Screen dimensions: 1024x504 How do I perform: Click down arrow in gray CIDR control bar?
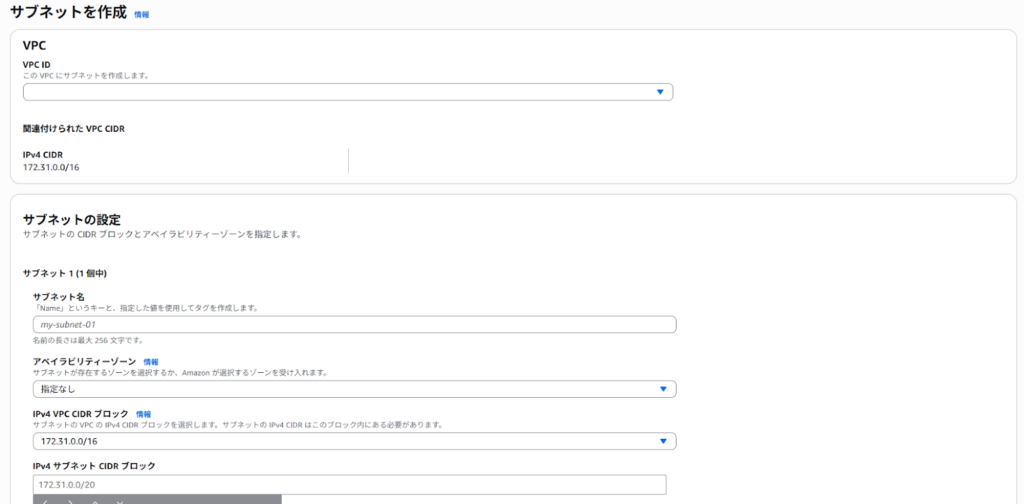[x=120, y=500]
